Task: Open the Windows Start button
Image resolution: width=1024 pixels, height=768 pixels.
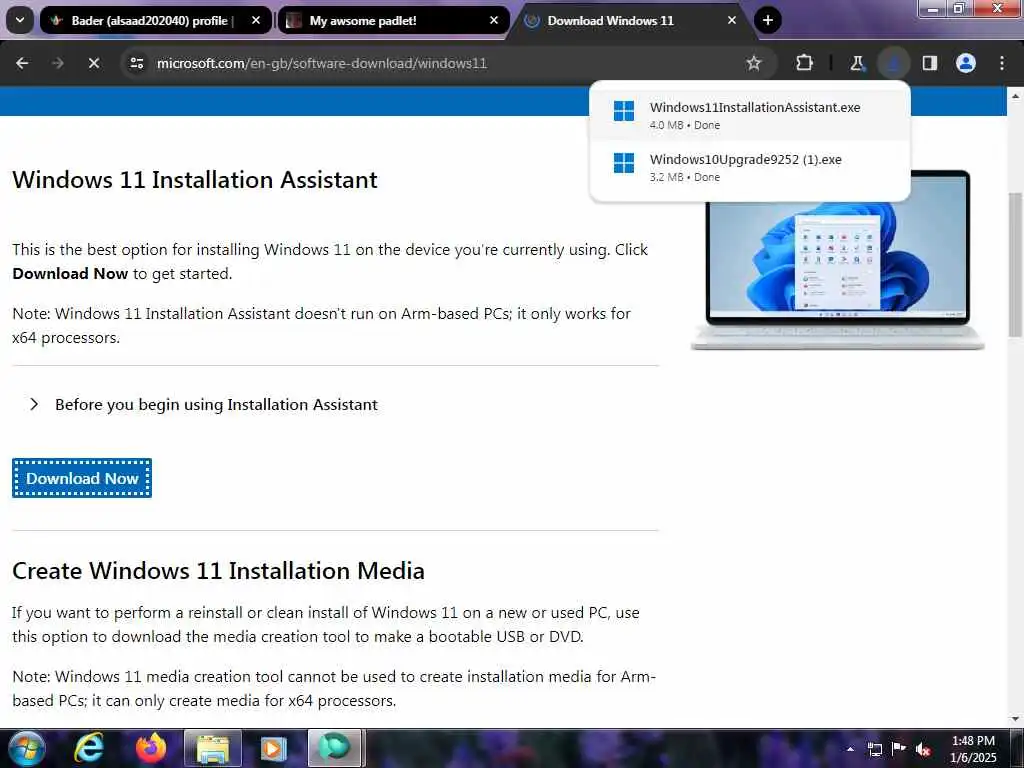Action: (x=25, y=748)
